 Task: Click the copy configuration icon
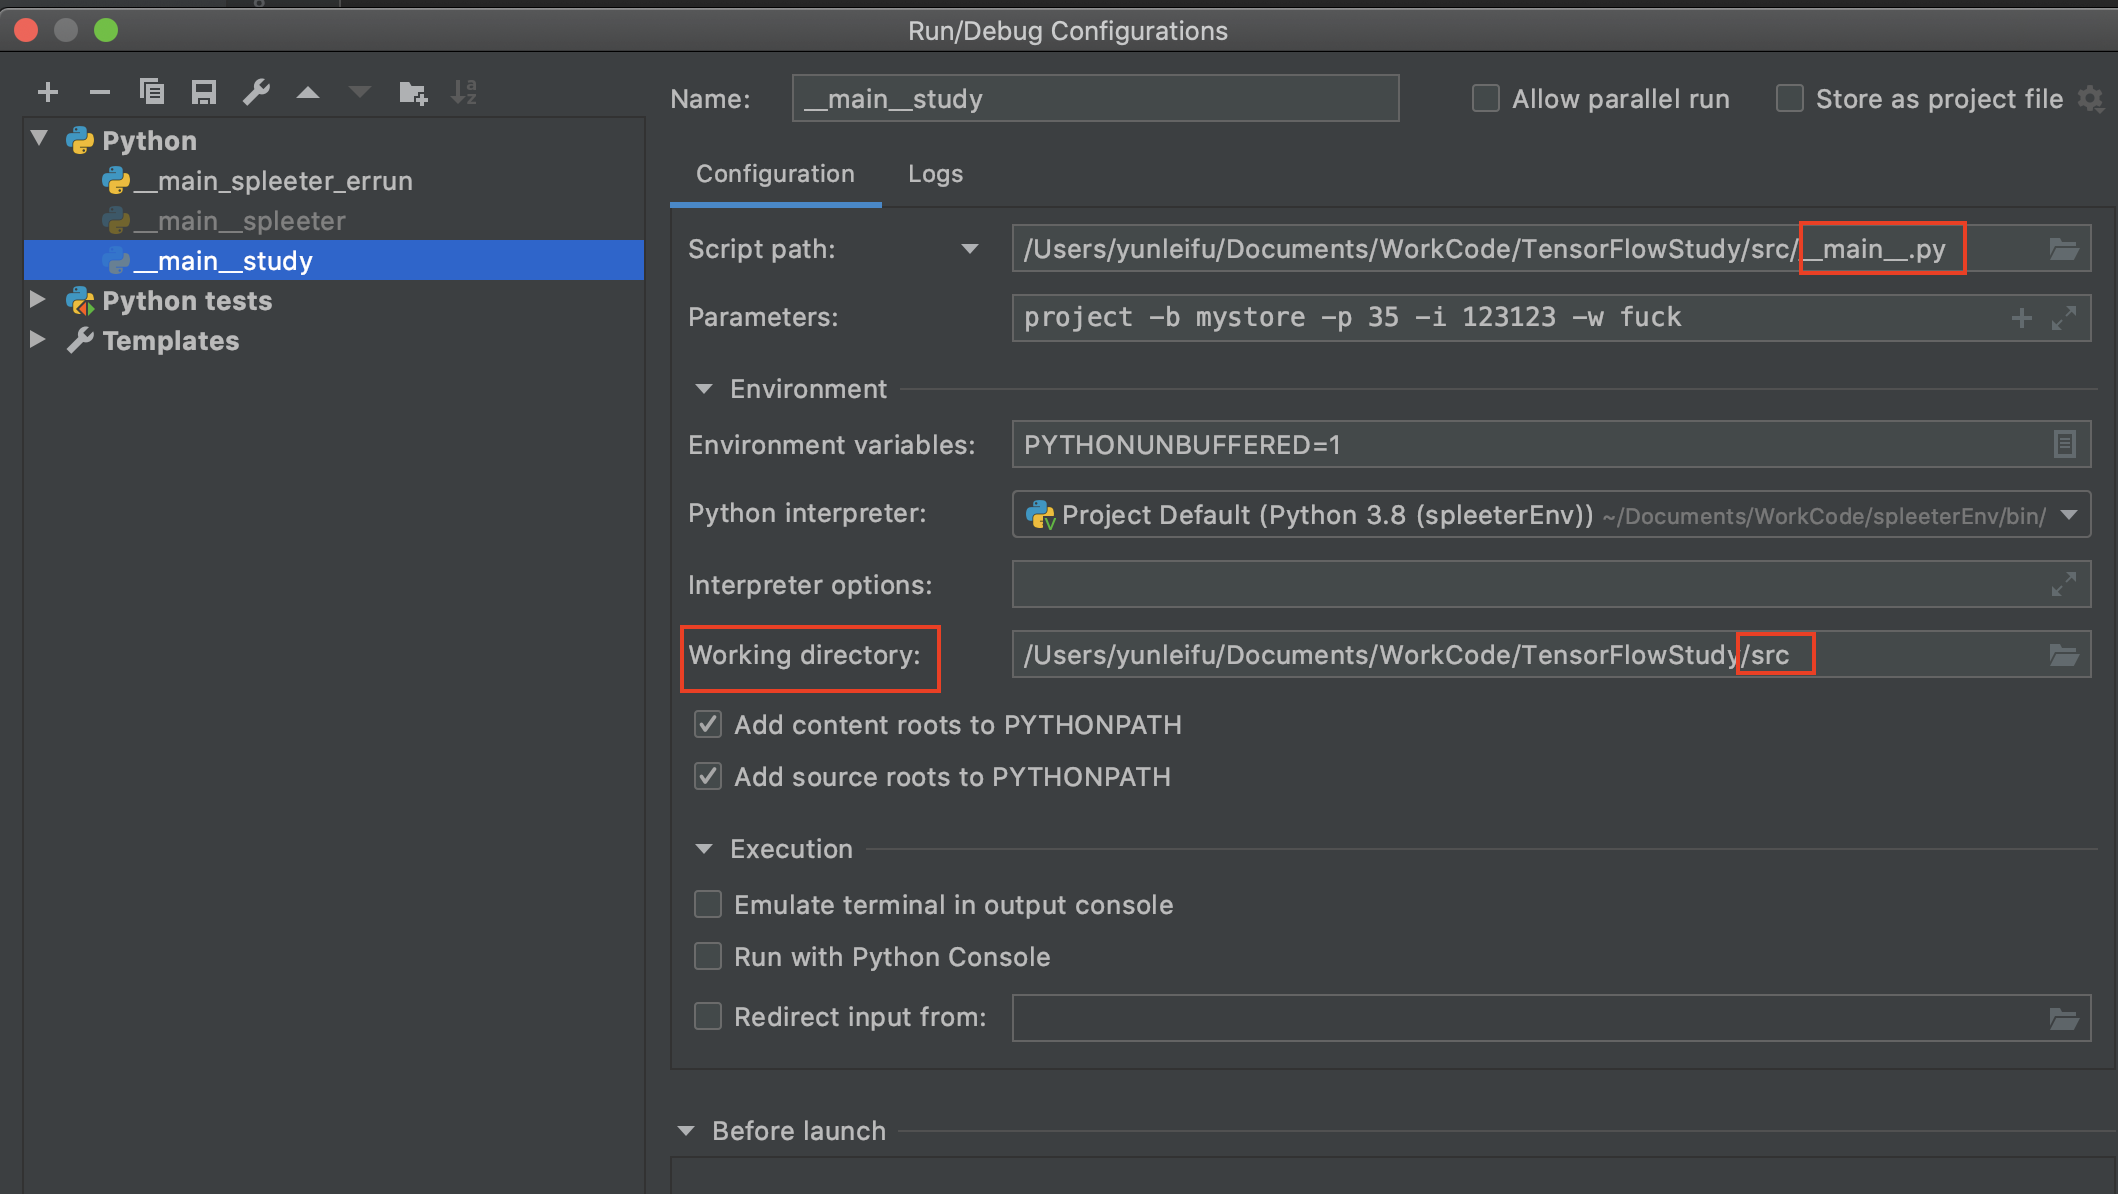152,93
